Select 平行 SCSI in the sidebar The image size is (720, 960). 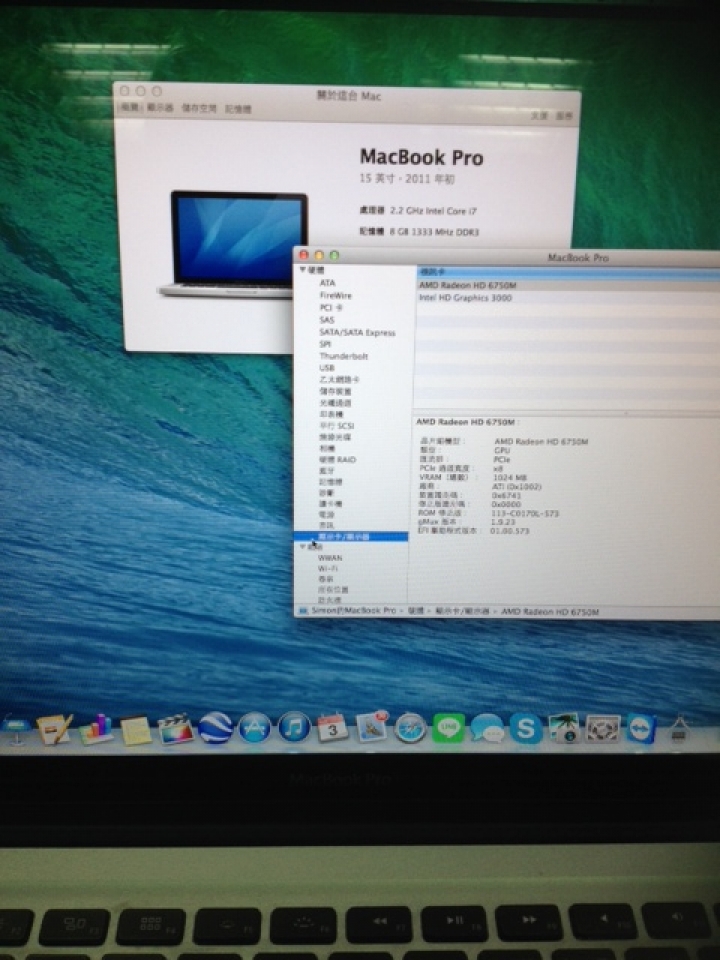tap(336, 426)
